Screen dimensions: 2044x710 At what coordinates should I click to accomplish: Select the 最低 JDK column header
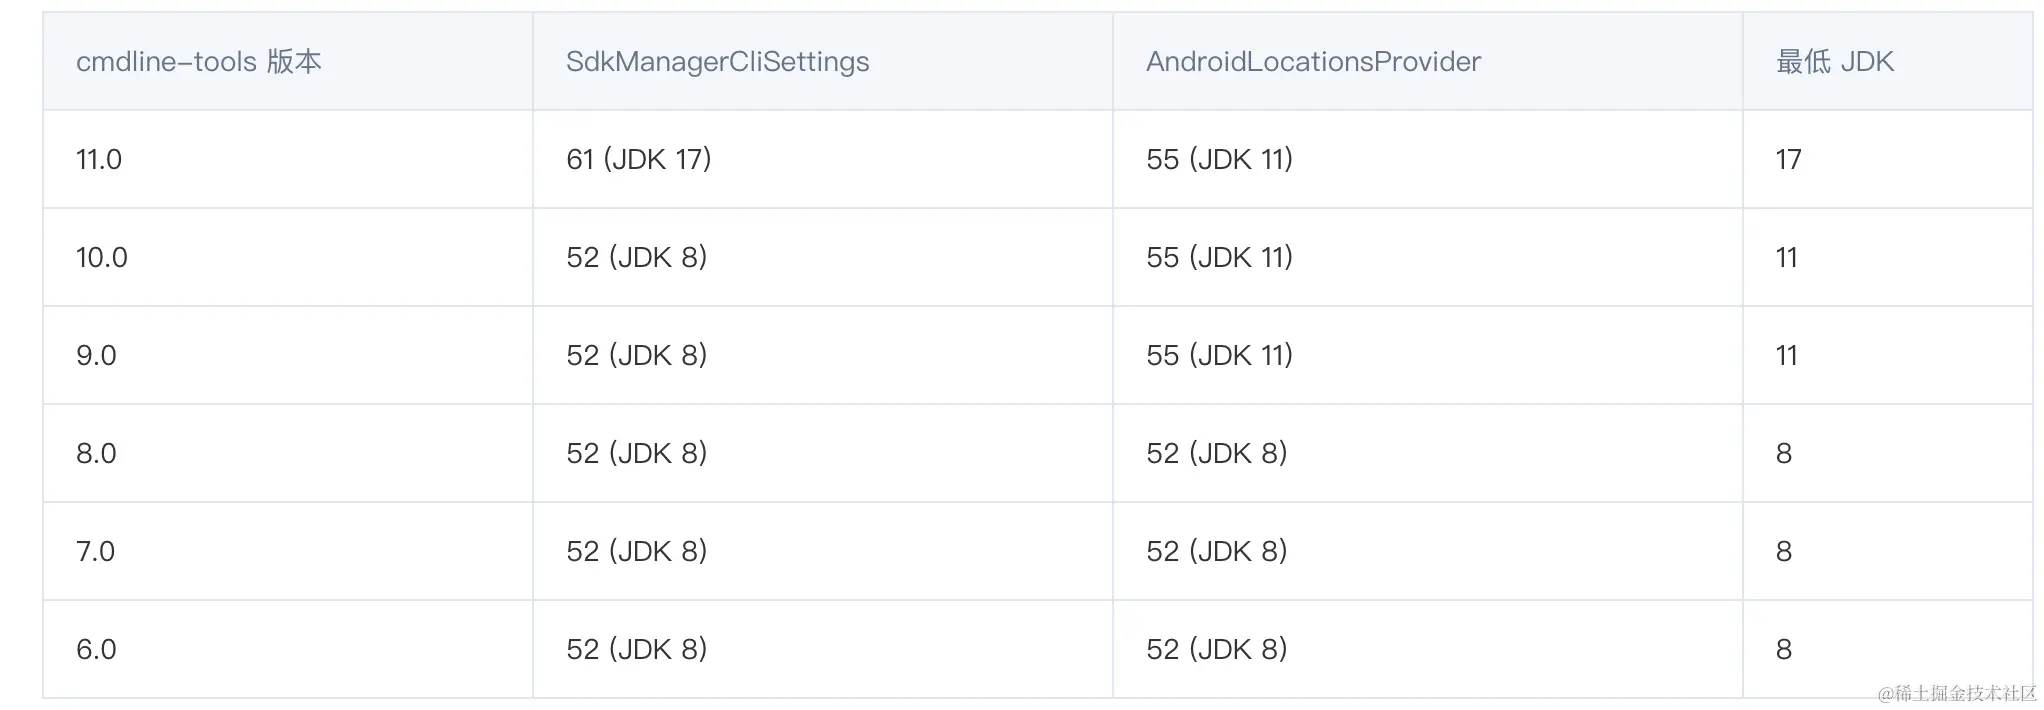point(1834,62)
